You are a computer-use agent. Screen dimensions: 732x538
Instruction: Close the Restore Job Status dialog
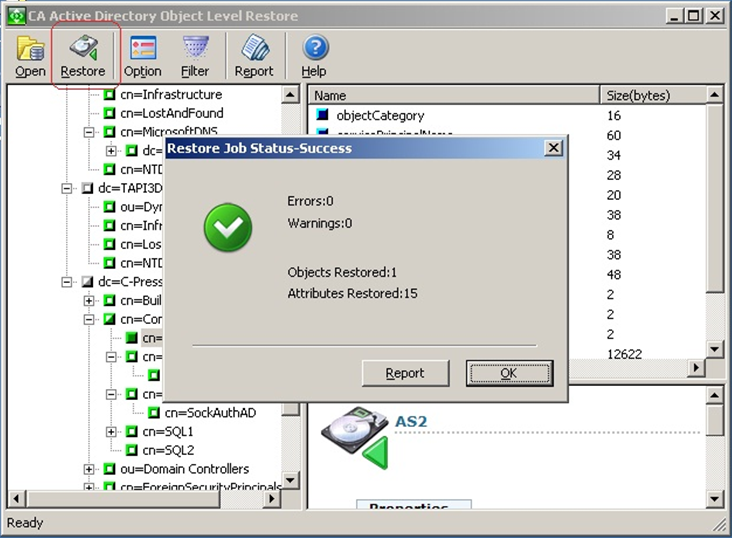(x=553, y=148)
